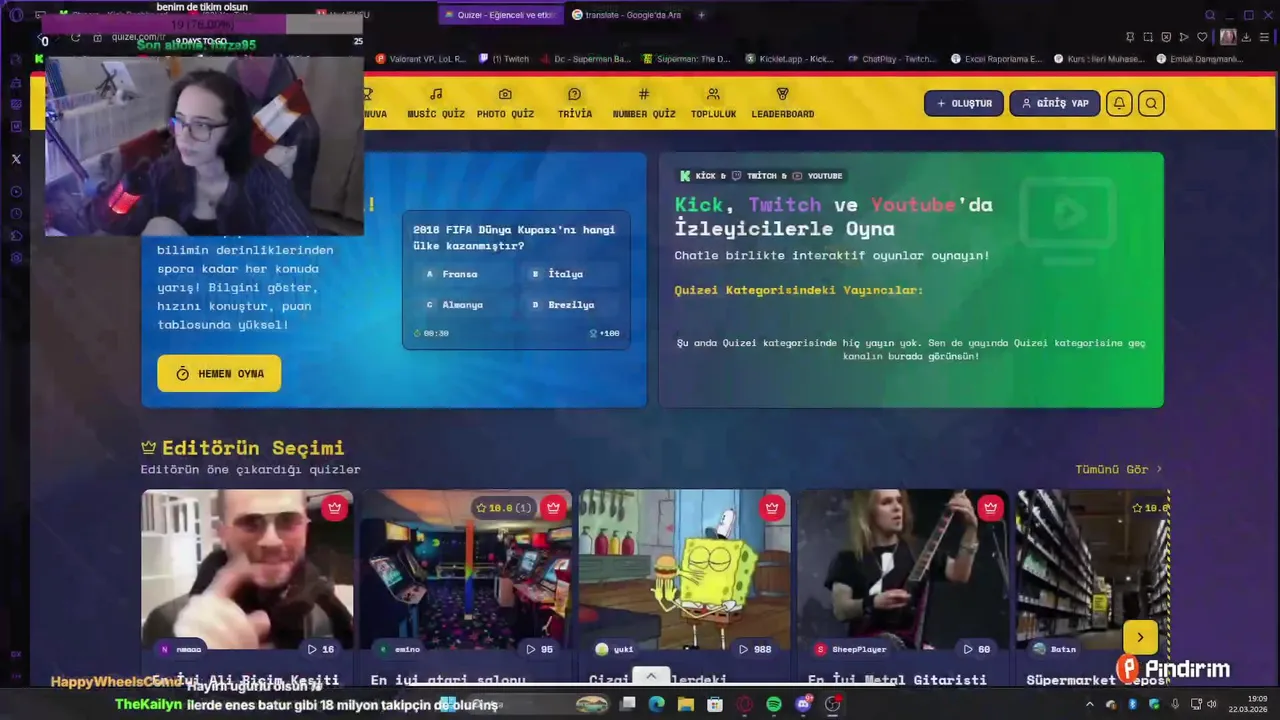
Task: Switch to the Quizei browser tab
Action: 499,15
